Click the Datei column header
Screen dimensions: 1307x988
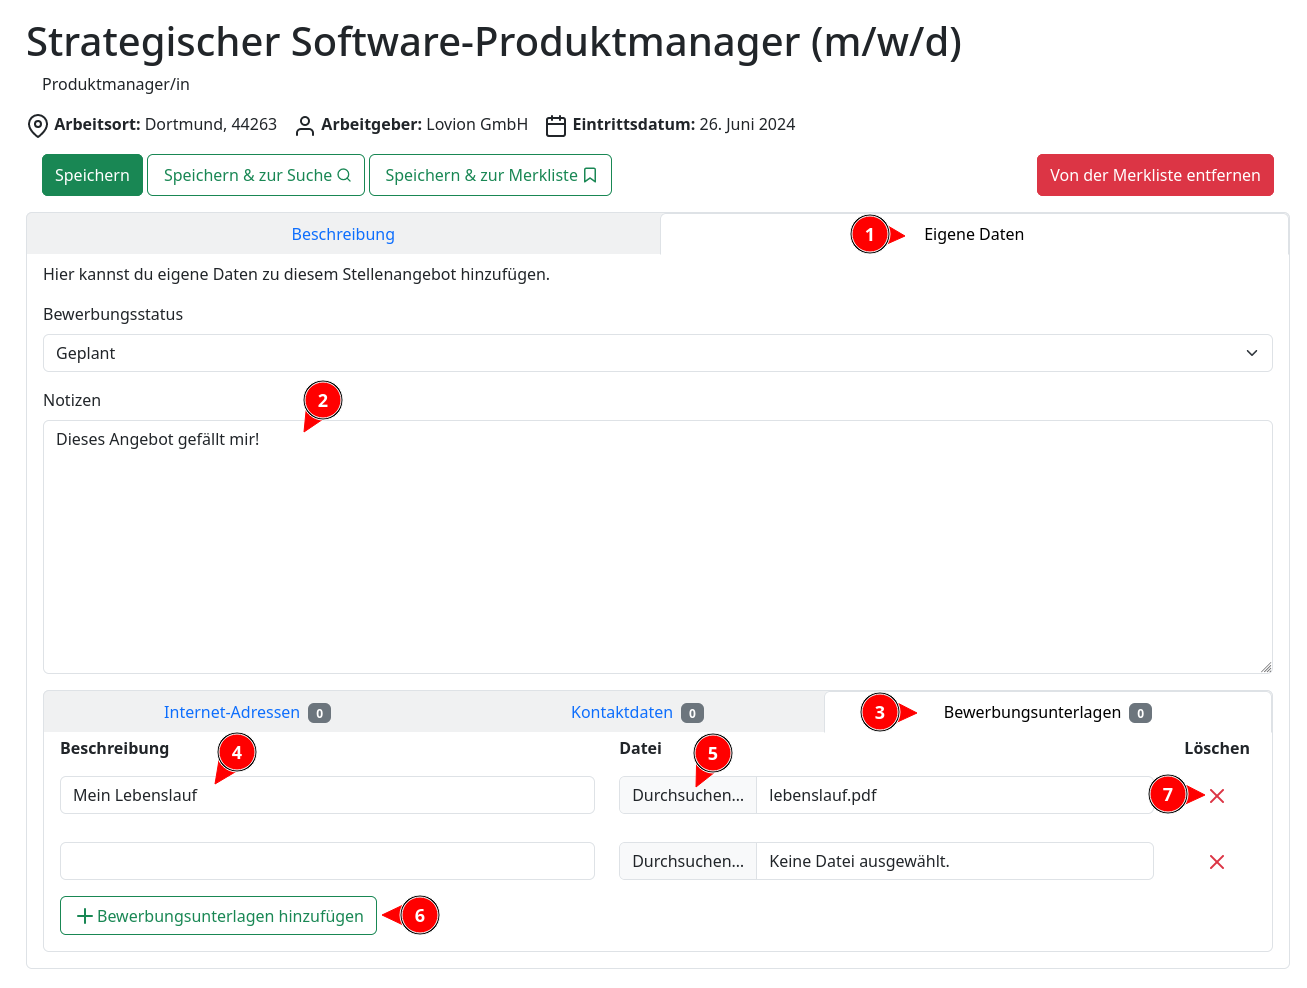pyautogui.click(x=640, y=748)
